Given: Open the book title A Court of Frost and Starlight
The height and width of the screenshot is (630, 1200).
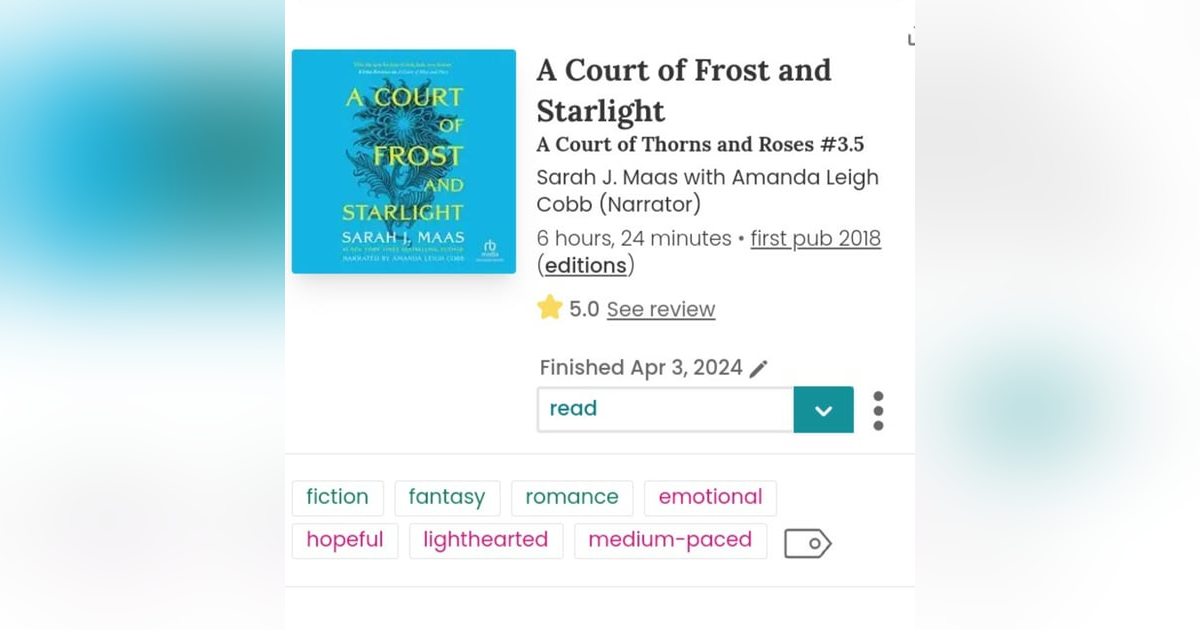Looking at the screenshot, I should pyautogui.click(x=683, y=90).
